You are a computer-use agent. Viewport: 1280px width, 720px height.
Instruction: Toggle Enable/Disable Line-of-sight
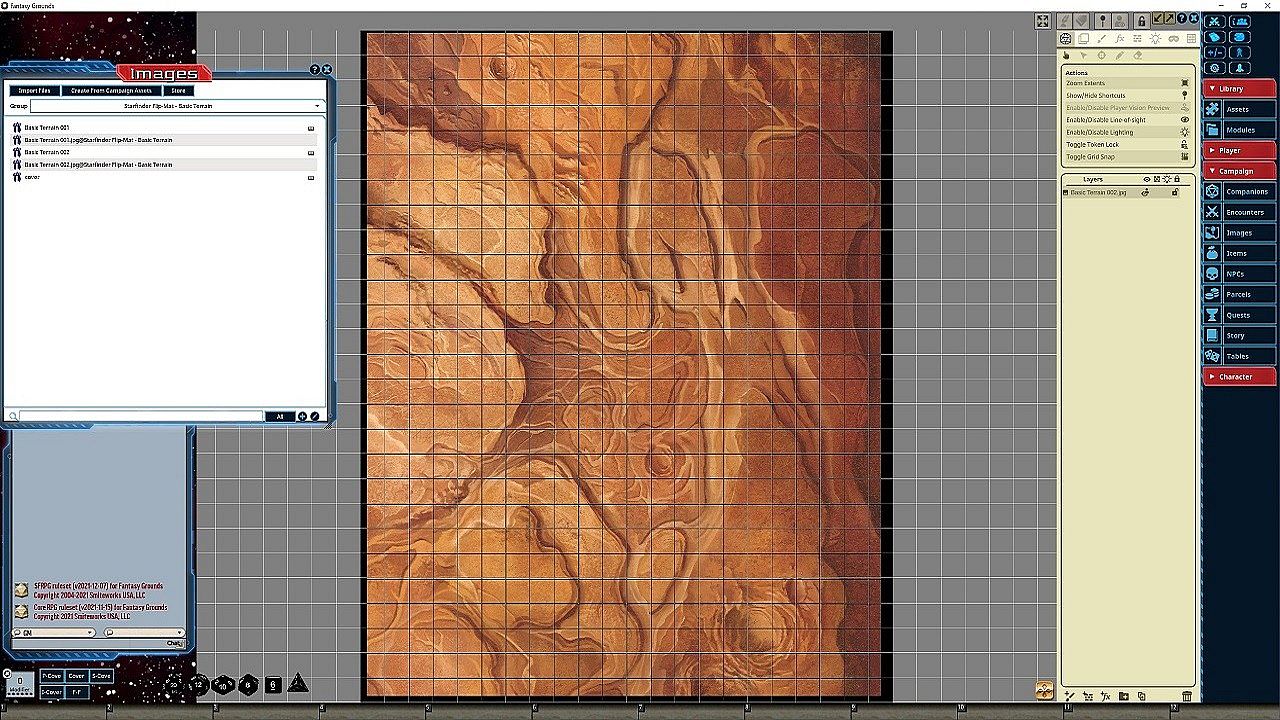point(1185,120)
